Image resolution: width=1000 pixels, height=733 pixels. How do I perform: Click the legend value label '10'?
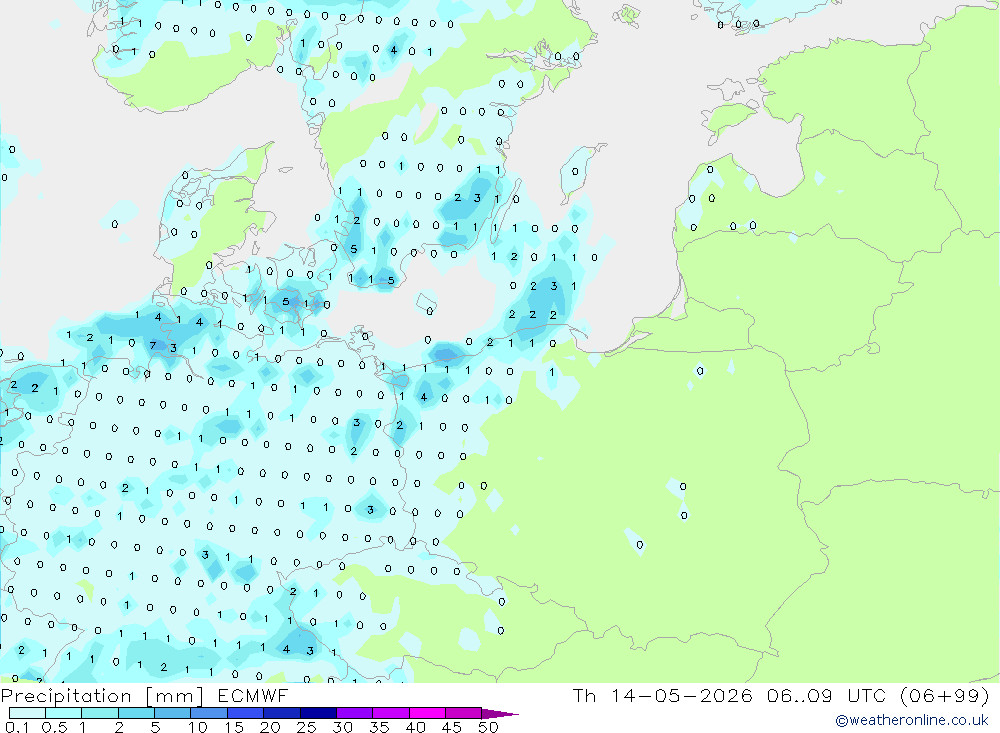[x=198, y=727]
